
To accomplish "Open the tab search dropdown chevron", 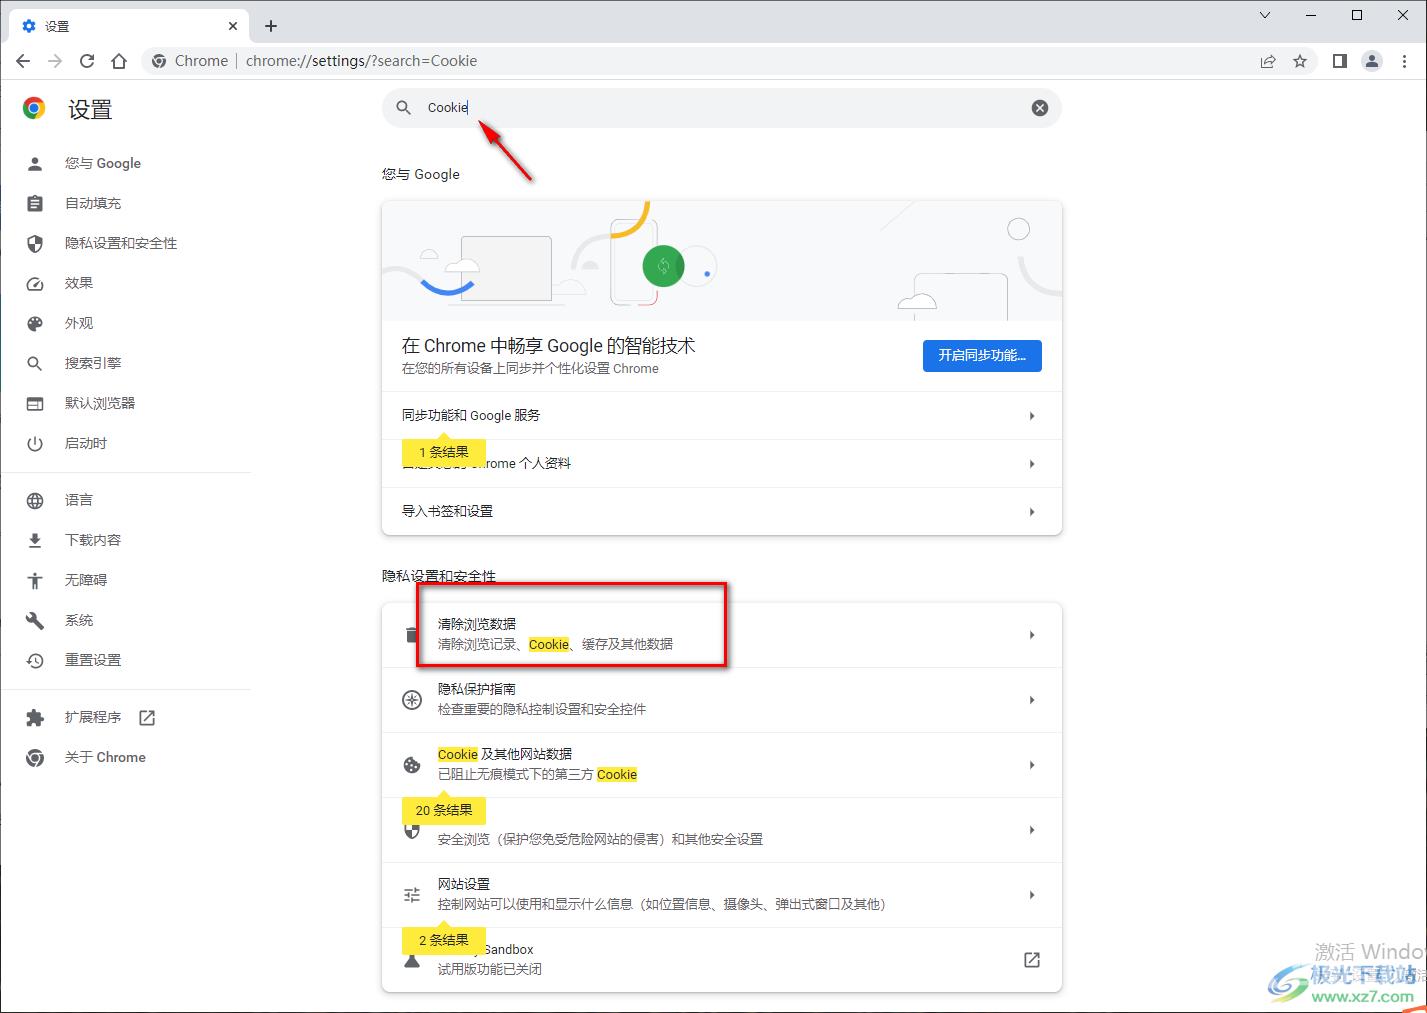I will tap(1265, 15).
